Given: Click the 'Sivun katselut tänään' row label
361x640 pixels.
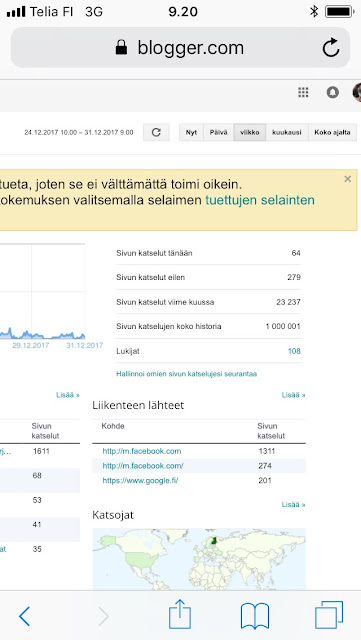Looking at the screenshot, I should pos(154,253).
